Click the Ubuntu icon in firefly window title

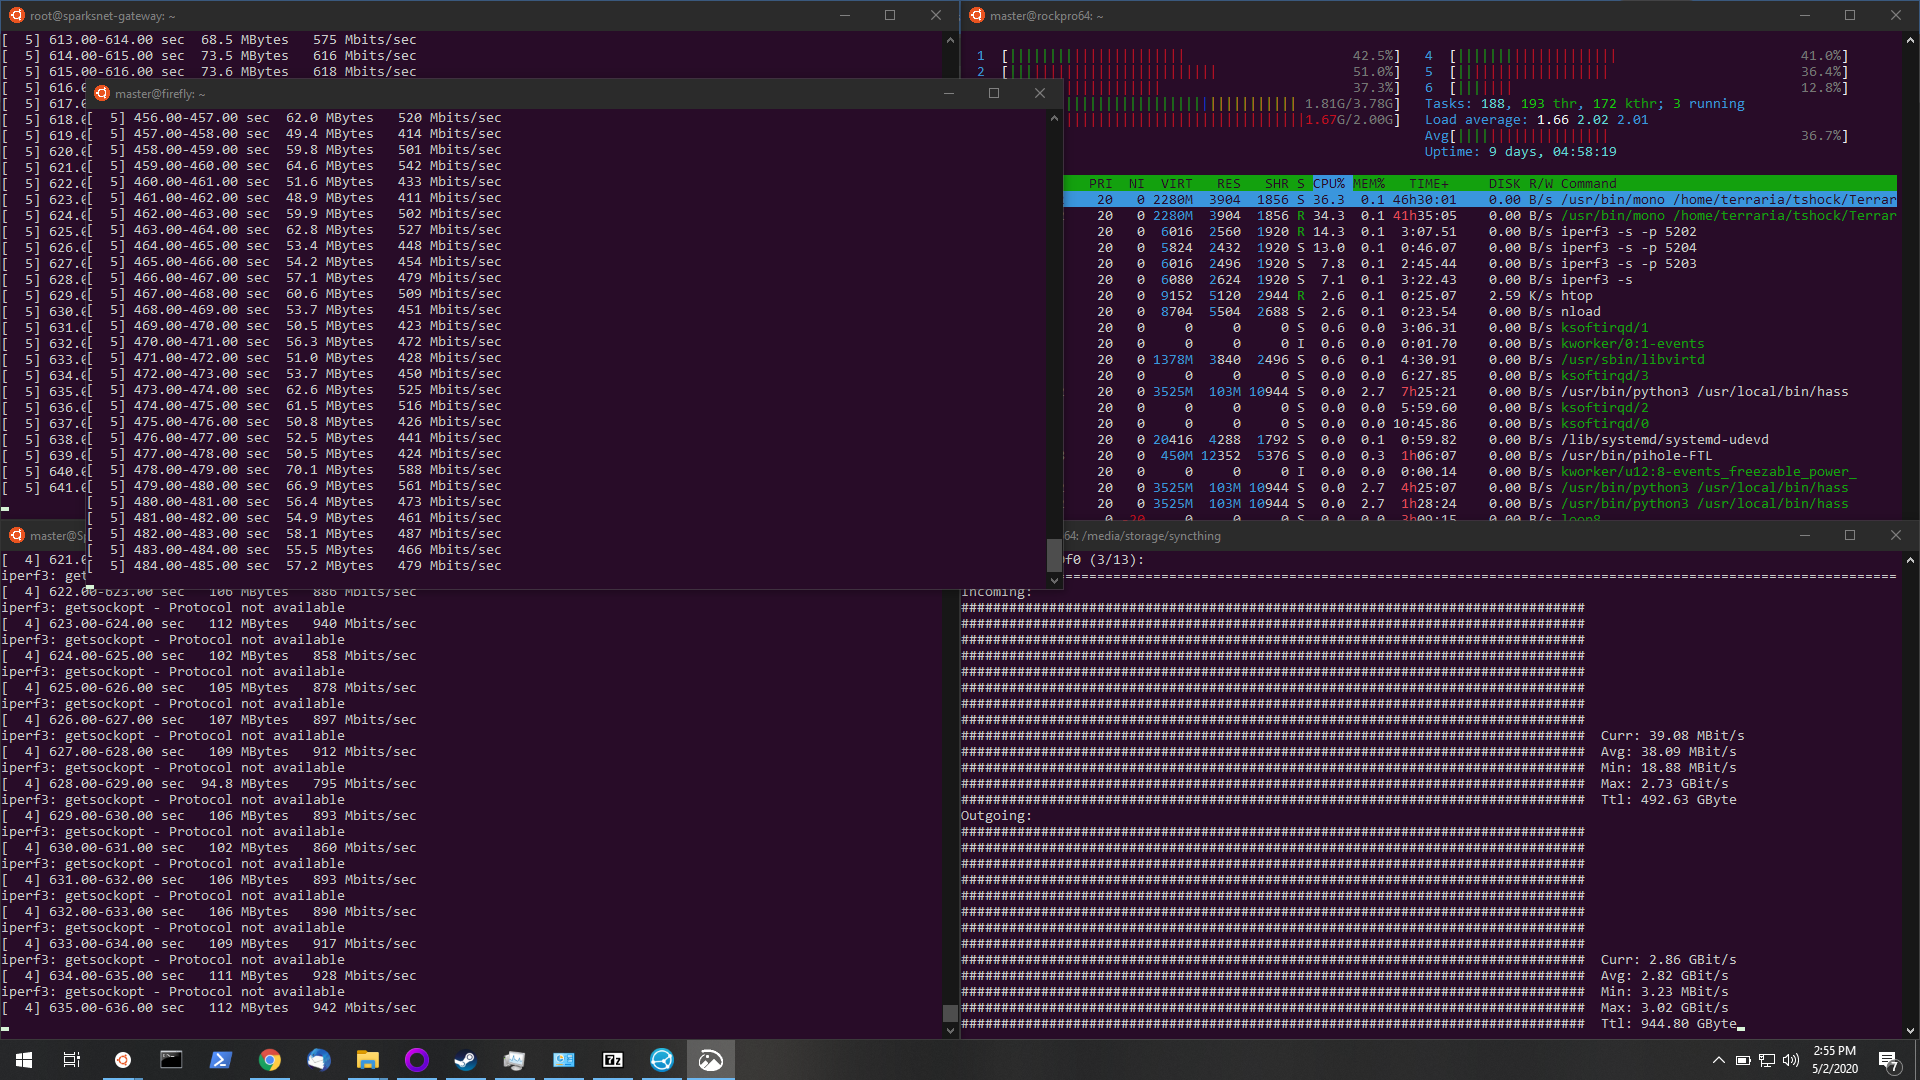pyautogui.click(x=102, y=93)
